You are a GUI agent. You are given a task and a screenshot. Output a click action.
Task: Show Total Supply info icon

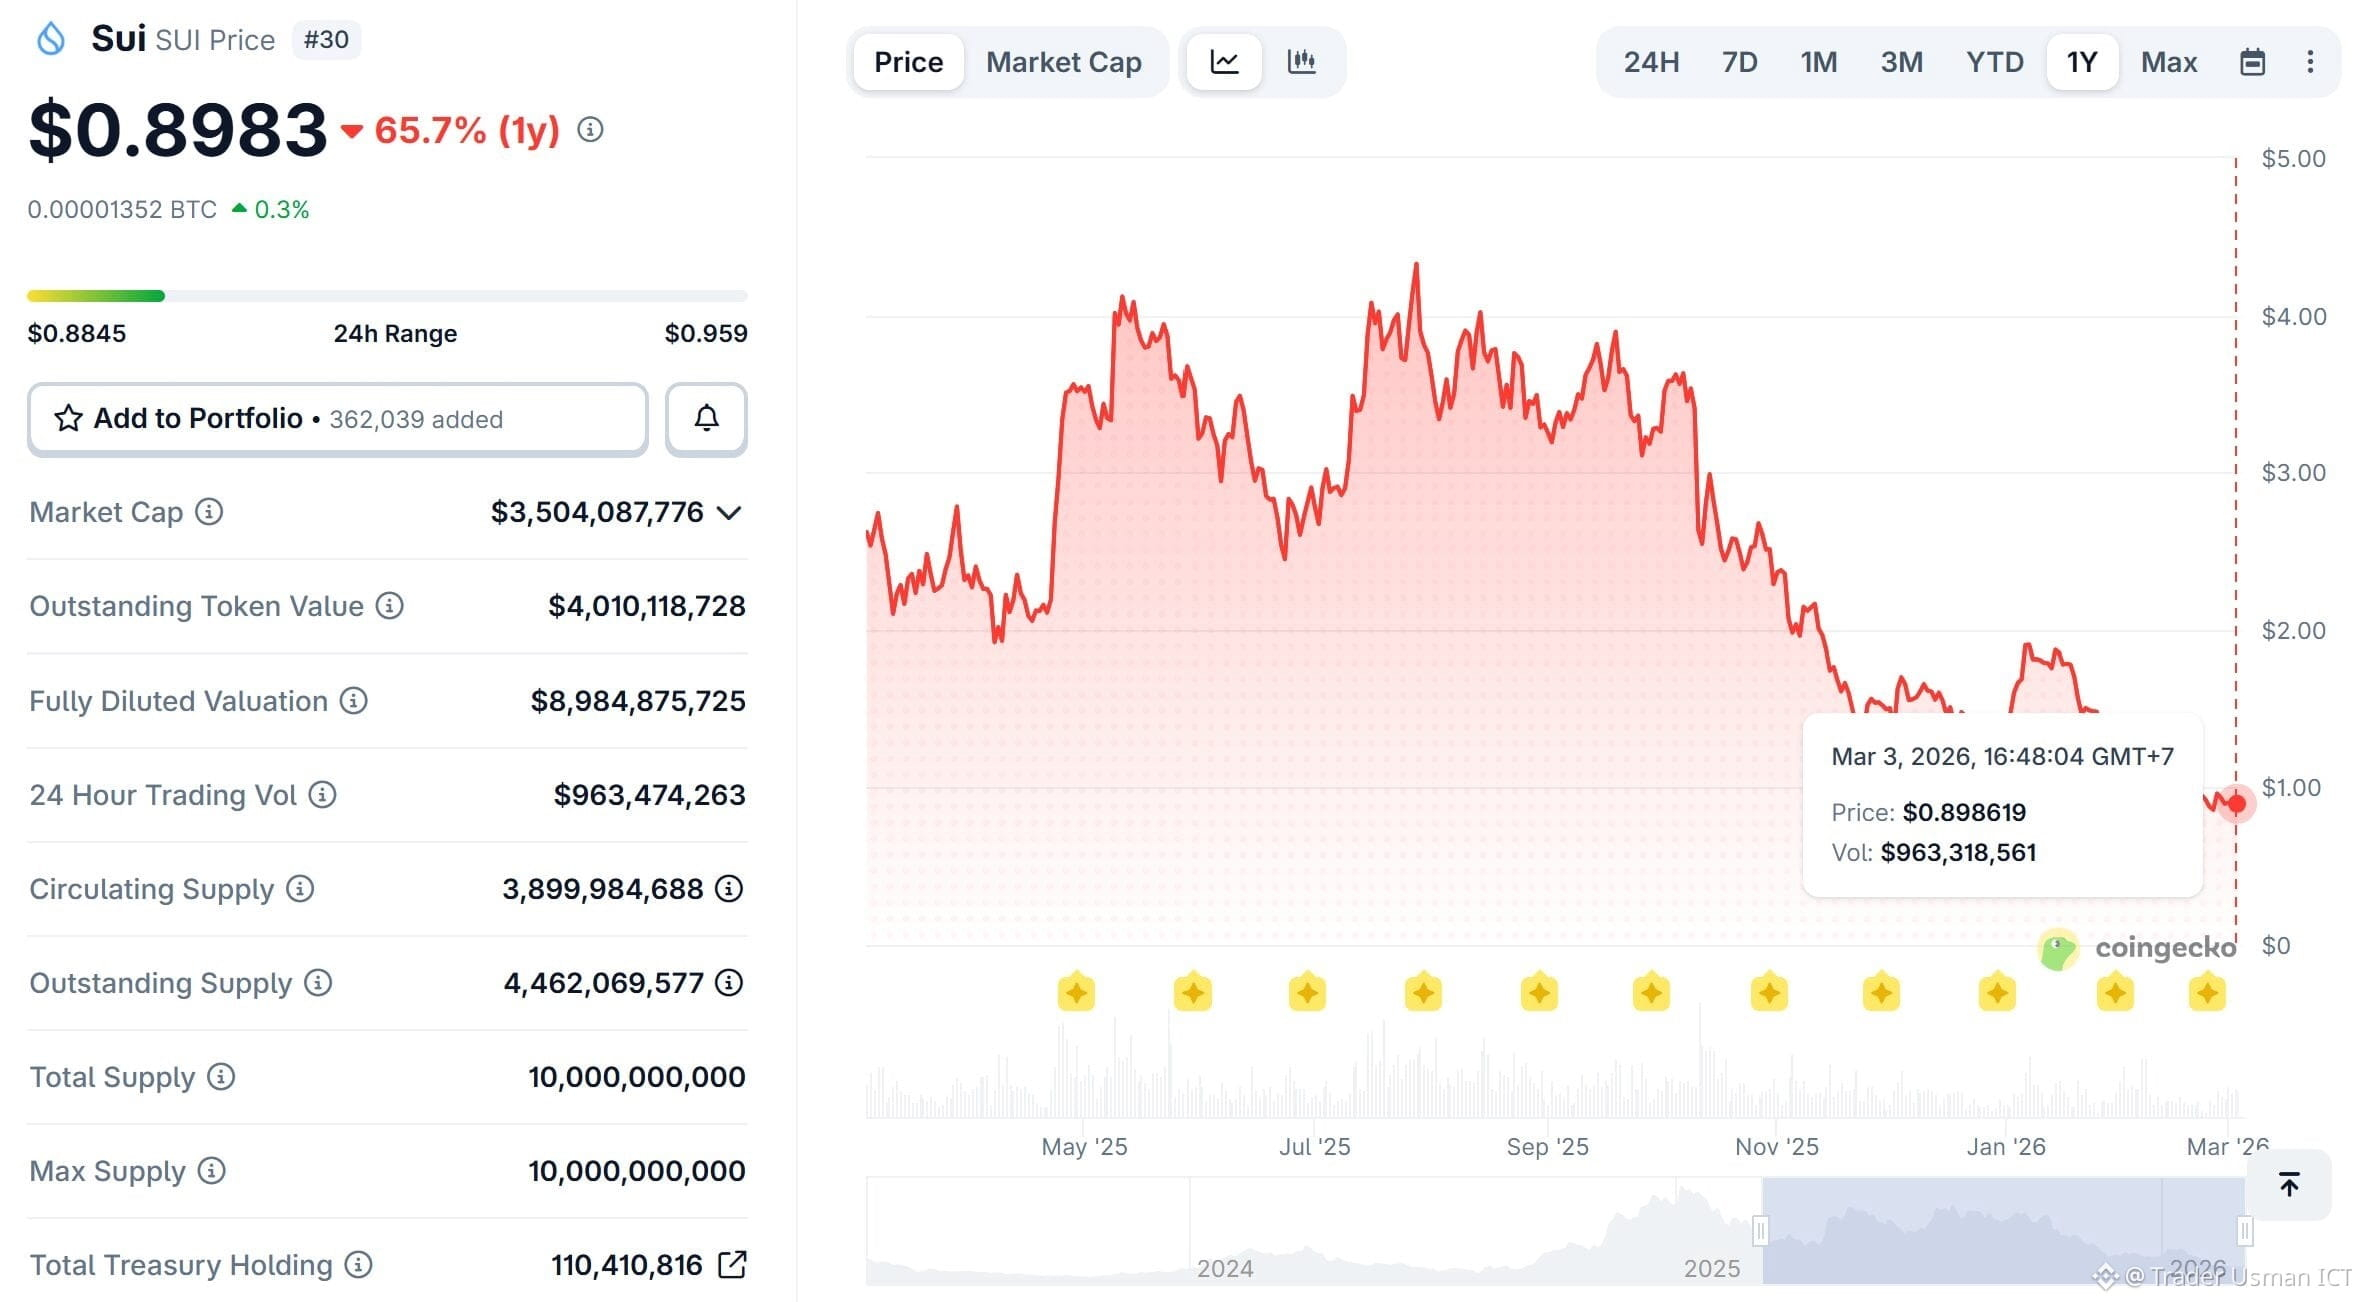coord(221,1077)
